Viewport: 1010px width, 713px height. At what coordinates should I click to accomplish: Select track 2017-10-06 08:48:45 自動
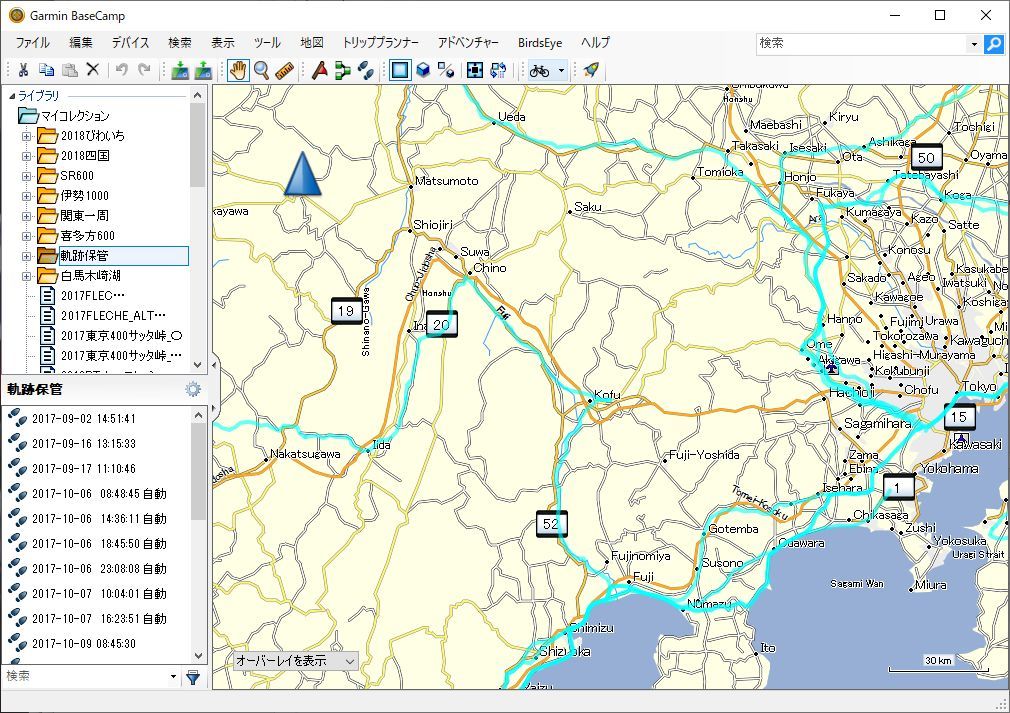[99, 493]
